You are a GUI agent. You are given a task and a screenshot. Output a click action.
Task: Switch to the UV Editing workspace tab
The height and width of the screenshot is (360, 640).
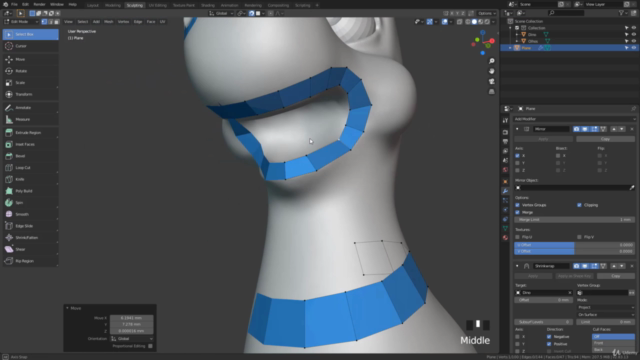click(158, 5)
